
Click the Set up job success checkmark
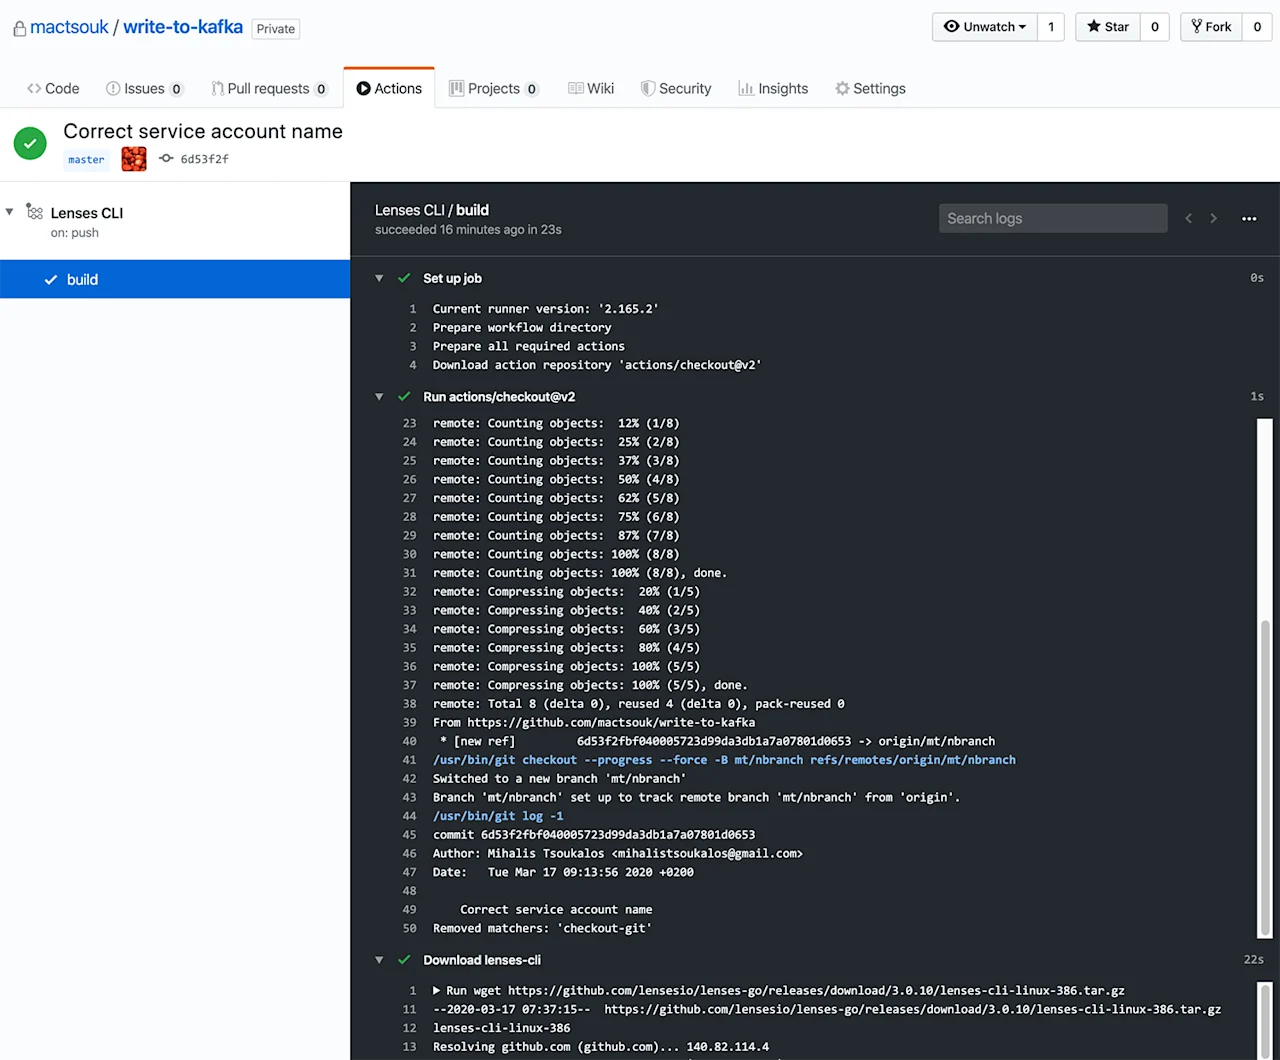pos(404,278)
